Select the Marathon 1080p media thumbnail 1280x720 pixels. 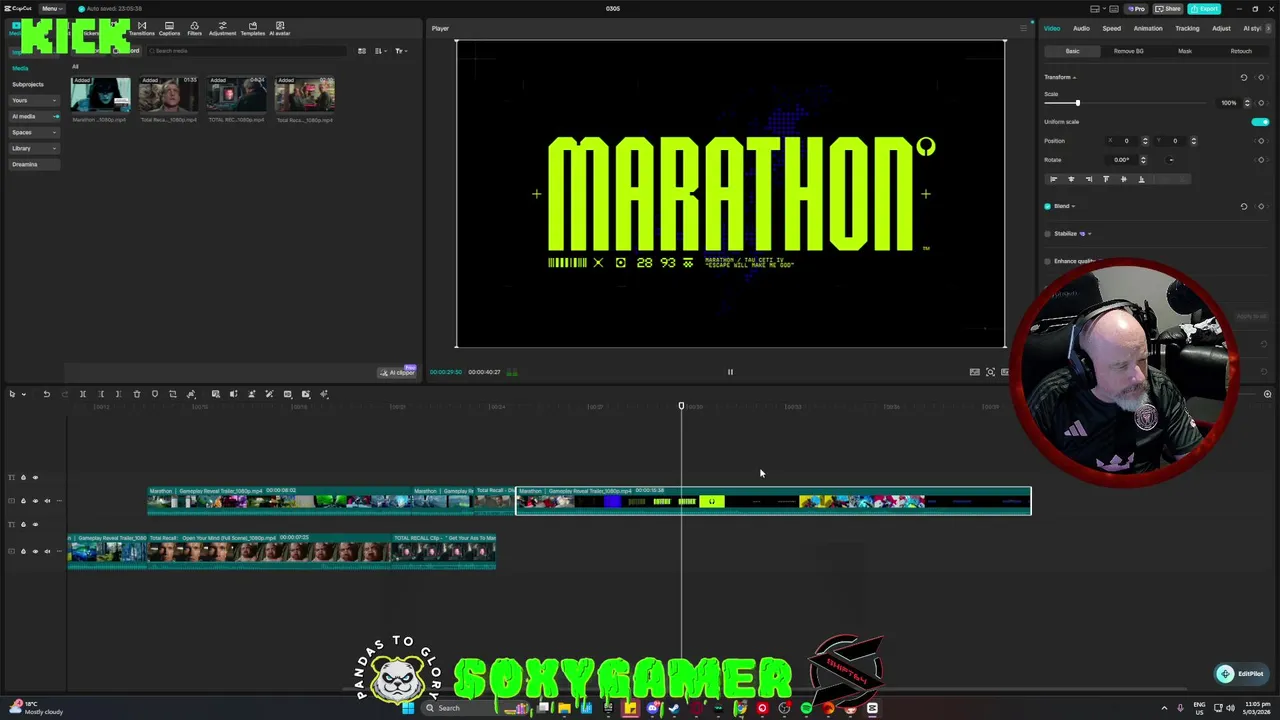(100, 96)
